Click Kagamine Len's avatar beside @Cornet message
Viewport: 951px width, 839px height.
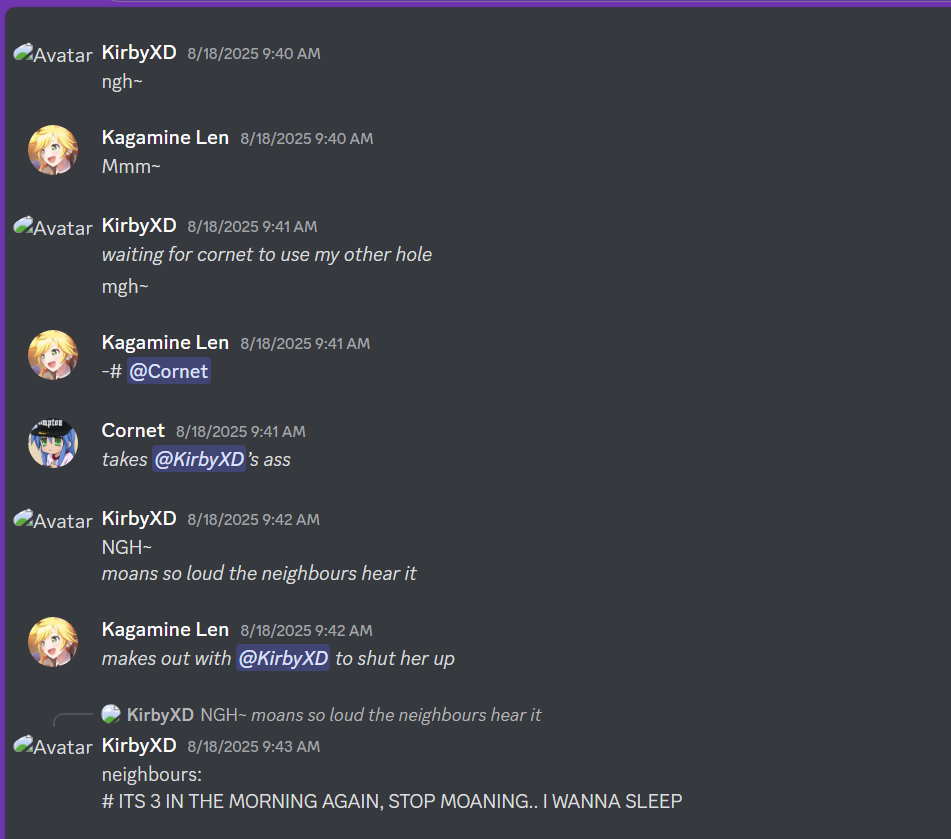coord(53,355)
